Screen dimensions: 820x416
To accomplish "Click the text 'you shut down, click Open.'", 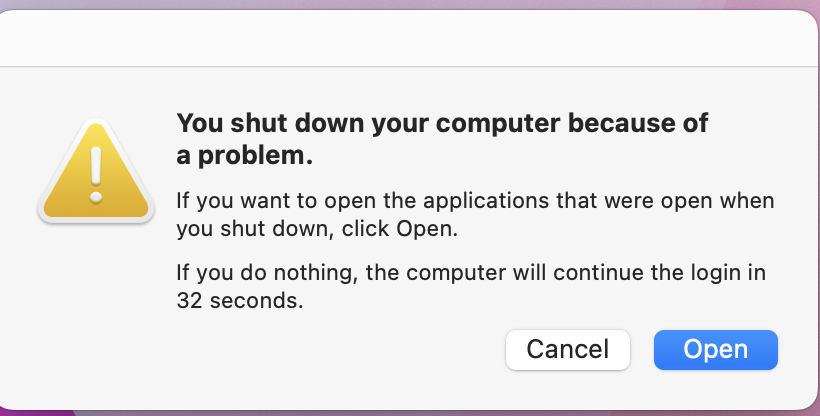I will (316, 228).
